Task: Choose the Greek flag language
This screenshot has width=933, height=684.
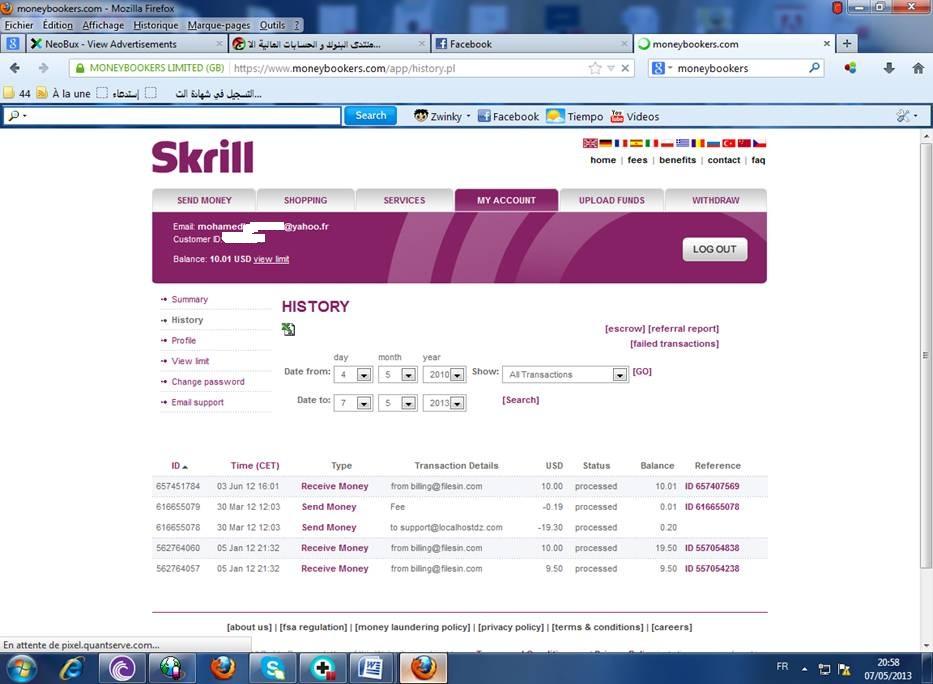Action: (682, 143)
